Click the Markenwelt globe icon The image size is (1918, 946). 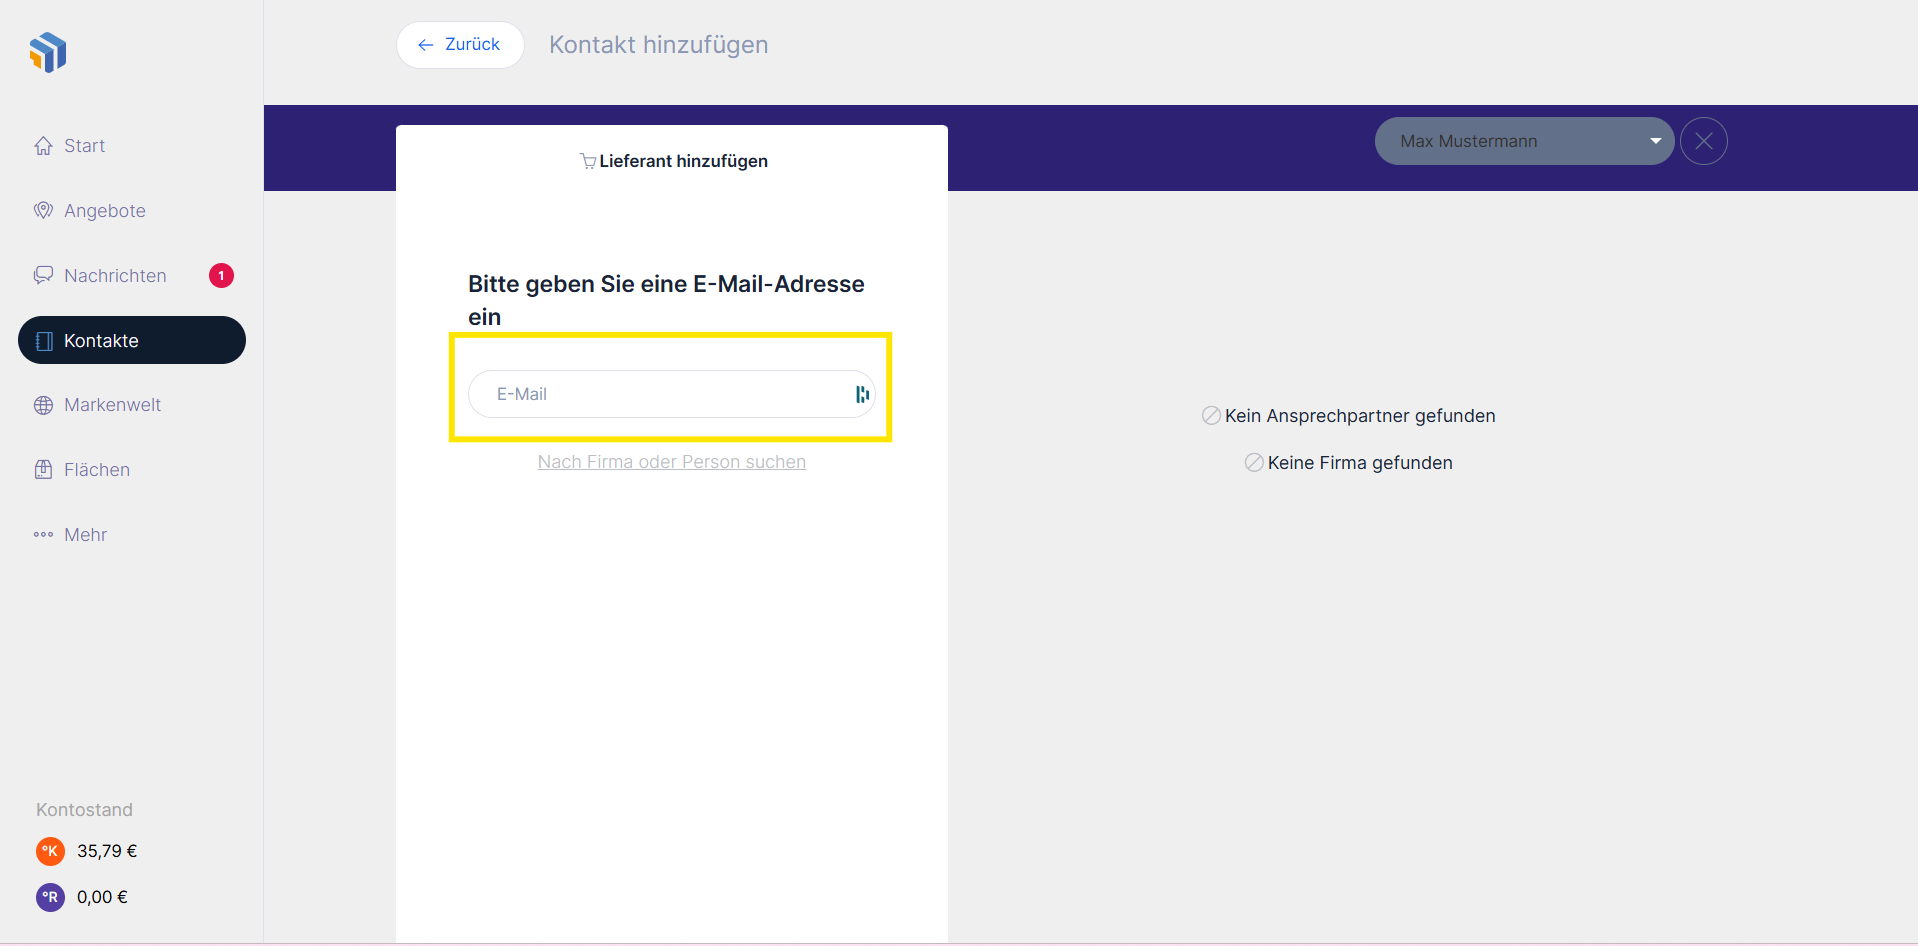click(x=43, y=405)
